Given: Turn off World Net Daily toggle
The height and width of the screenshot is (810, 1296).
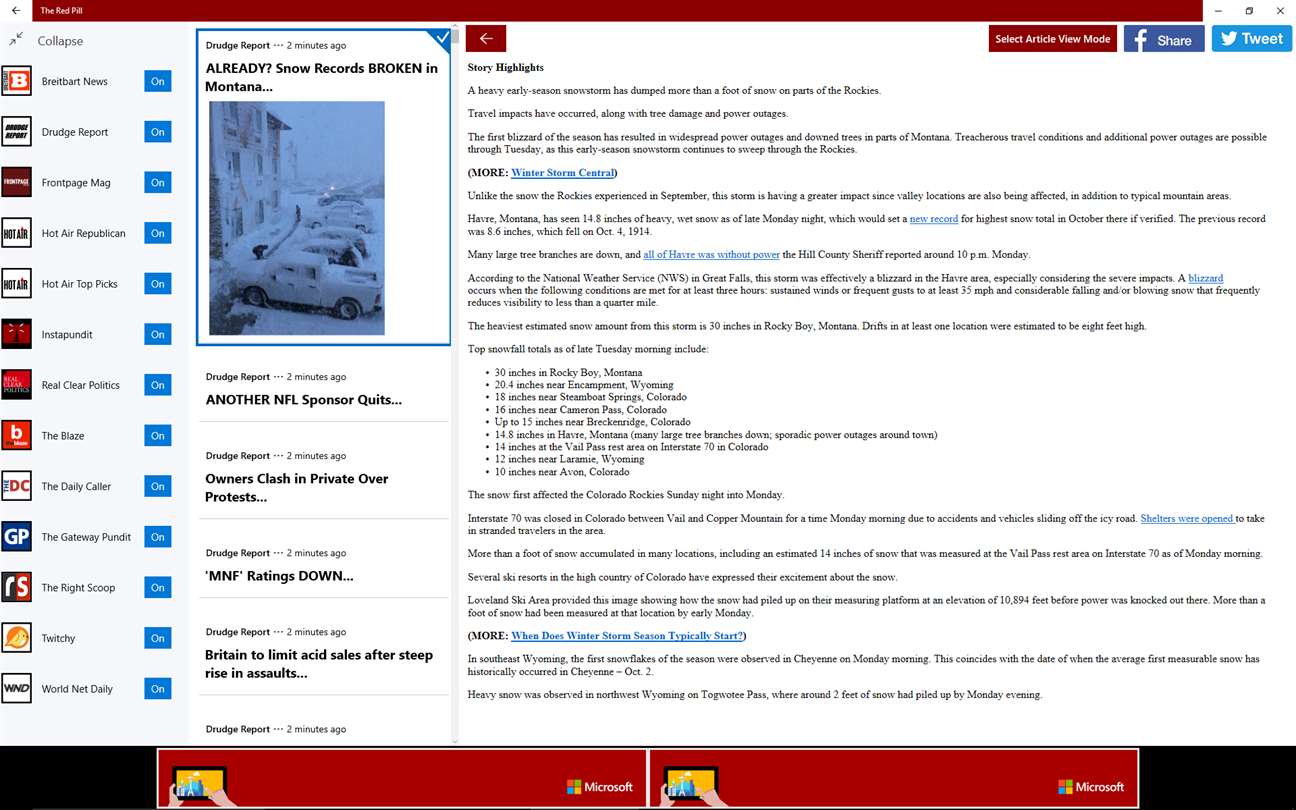Looking at the screenshot, I should 158,689.
